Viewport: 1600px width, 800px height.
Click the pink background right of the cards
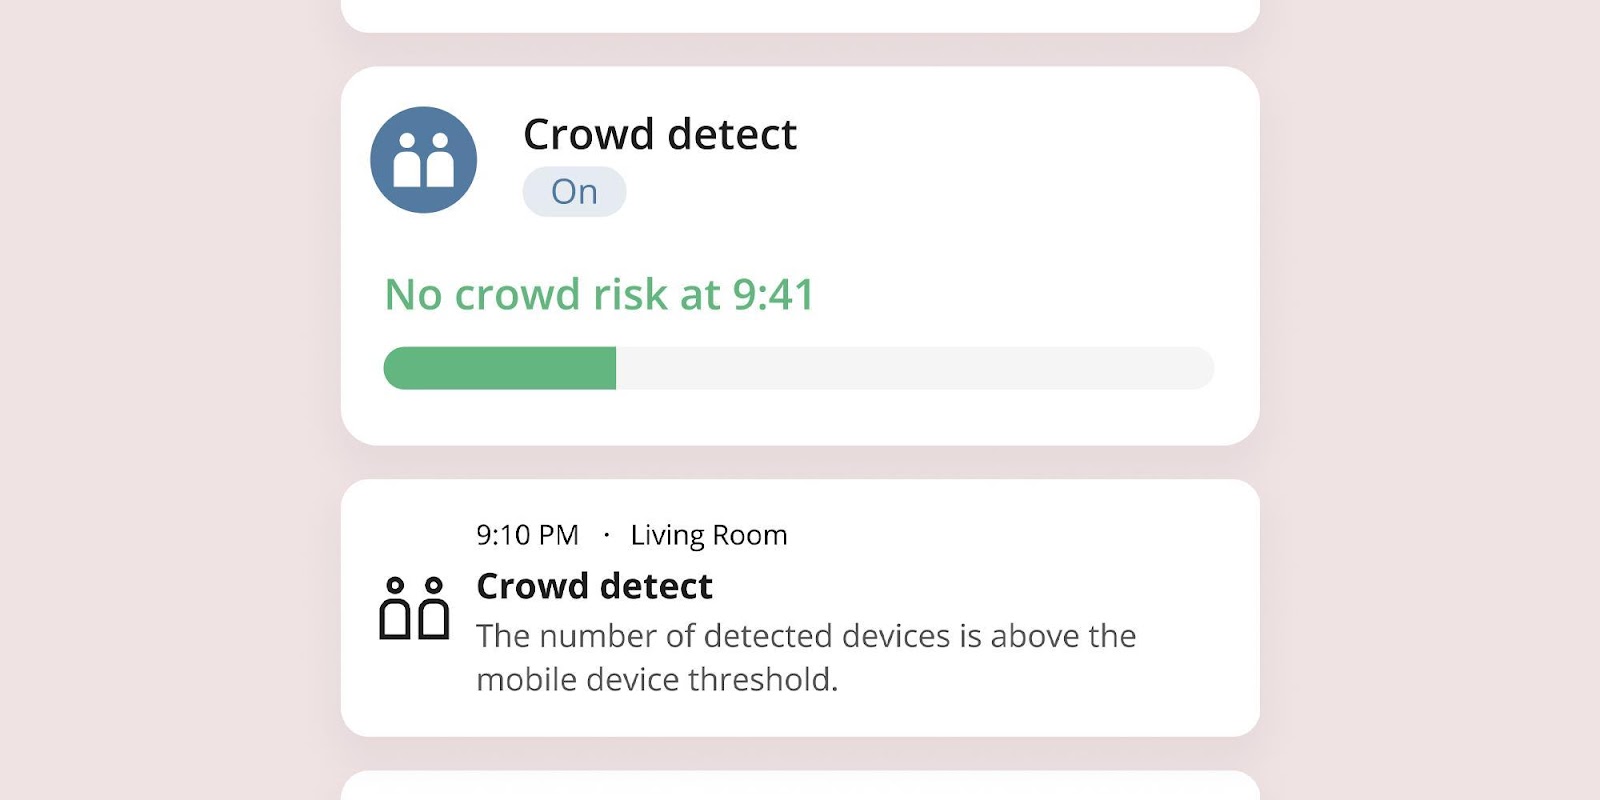[1430, 400]
